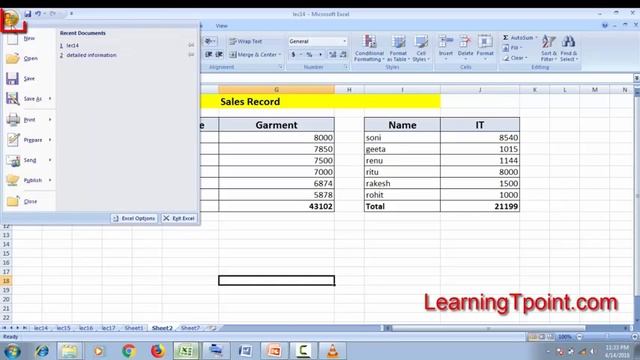Expand the Prepare submenu arrow

pyautogui.click(x=50, y=140)
